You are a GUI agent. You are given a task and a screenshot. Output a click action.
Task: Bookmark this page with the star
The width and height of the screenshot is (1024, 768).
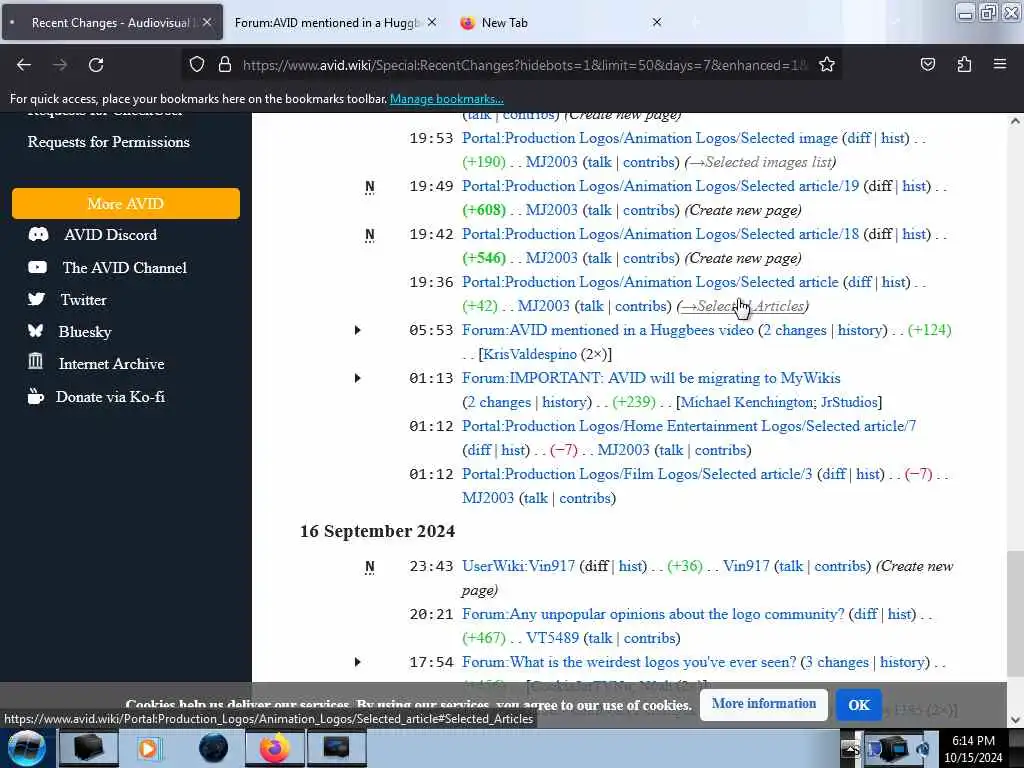point(827,65)
